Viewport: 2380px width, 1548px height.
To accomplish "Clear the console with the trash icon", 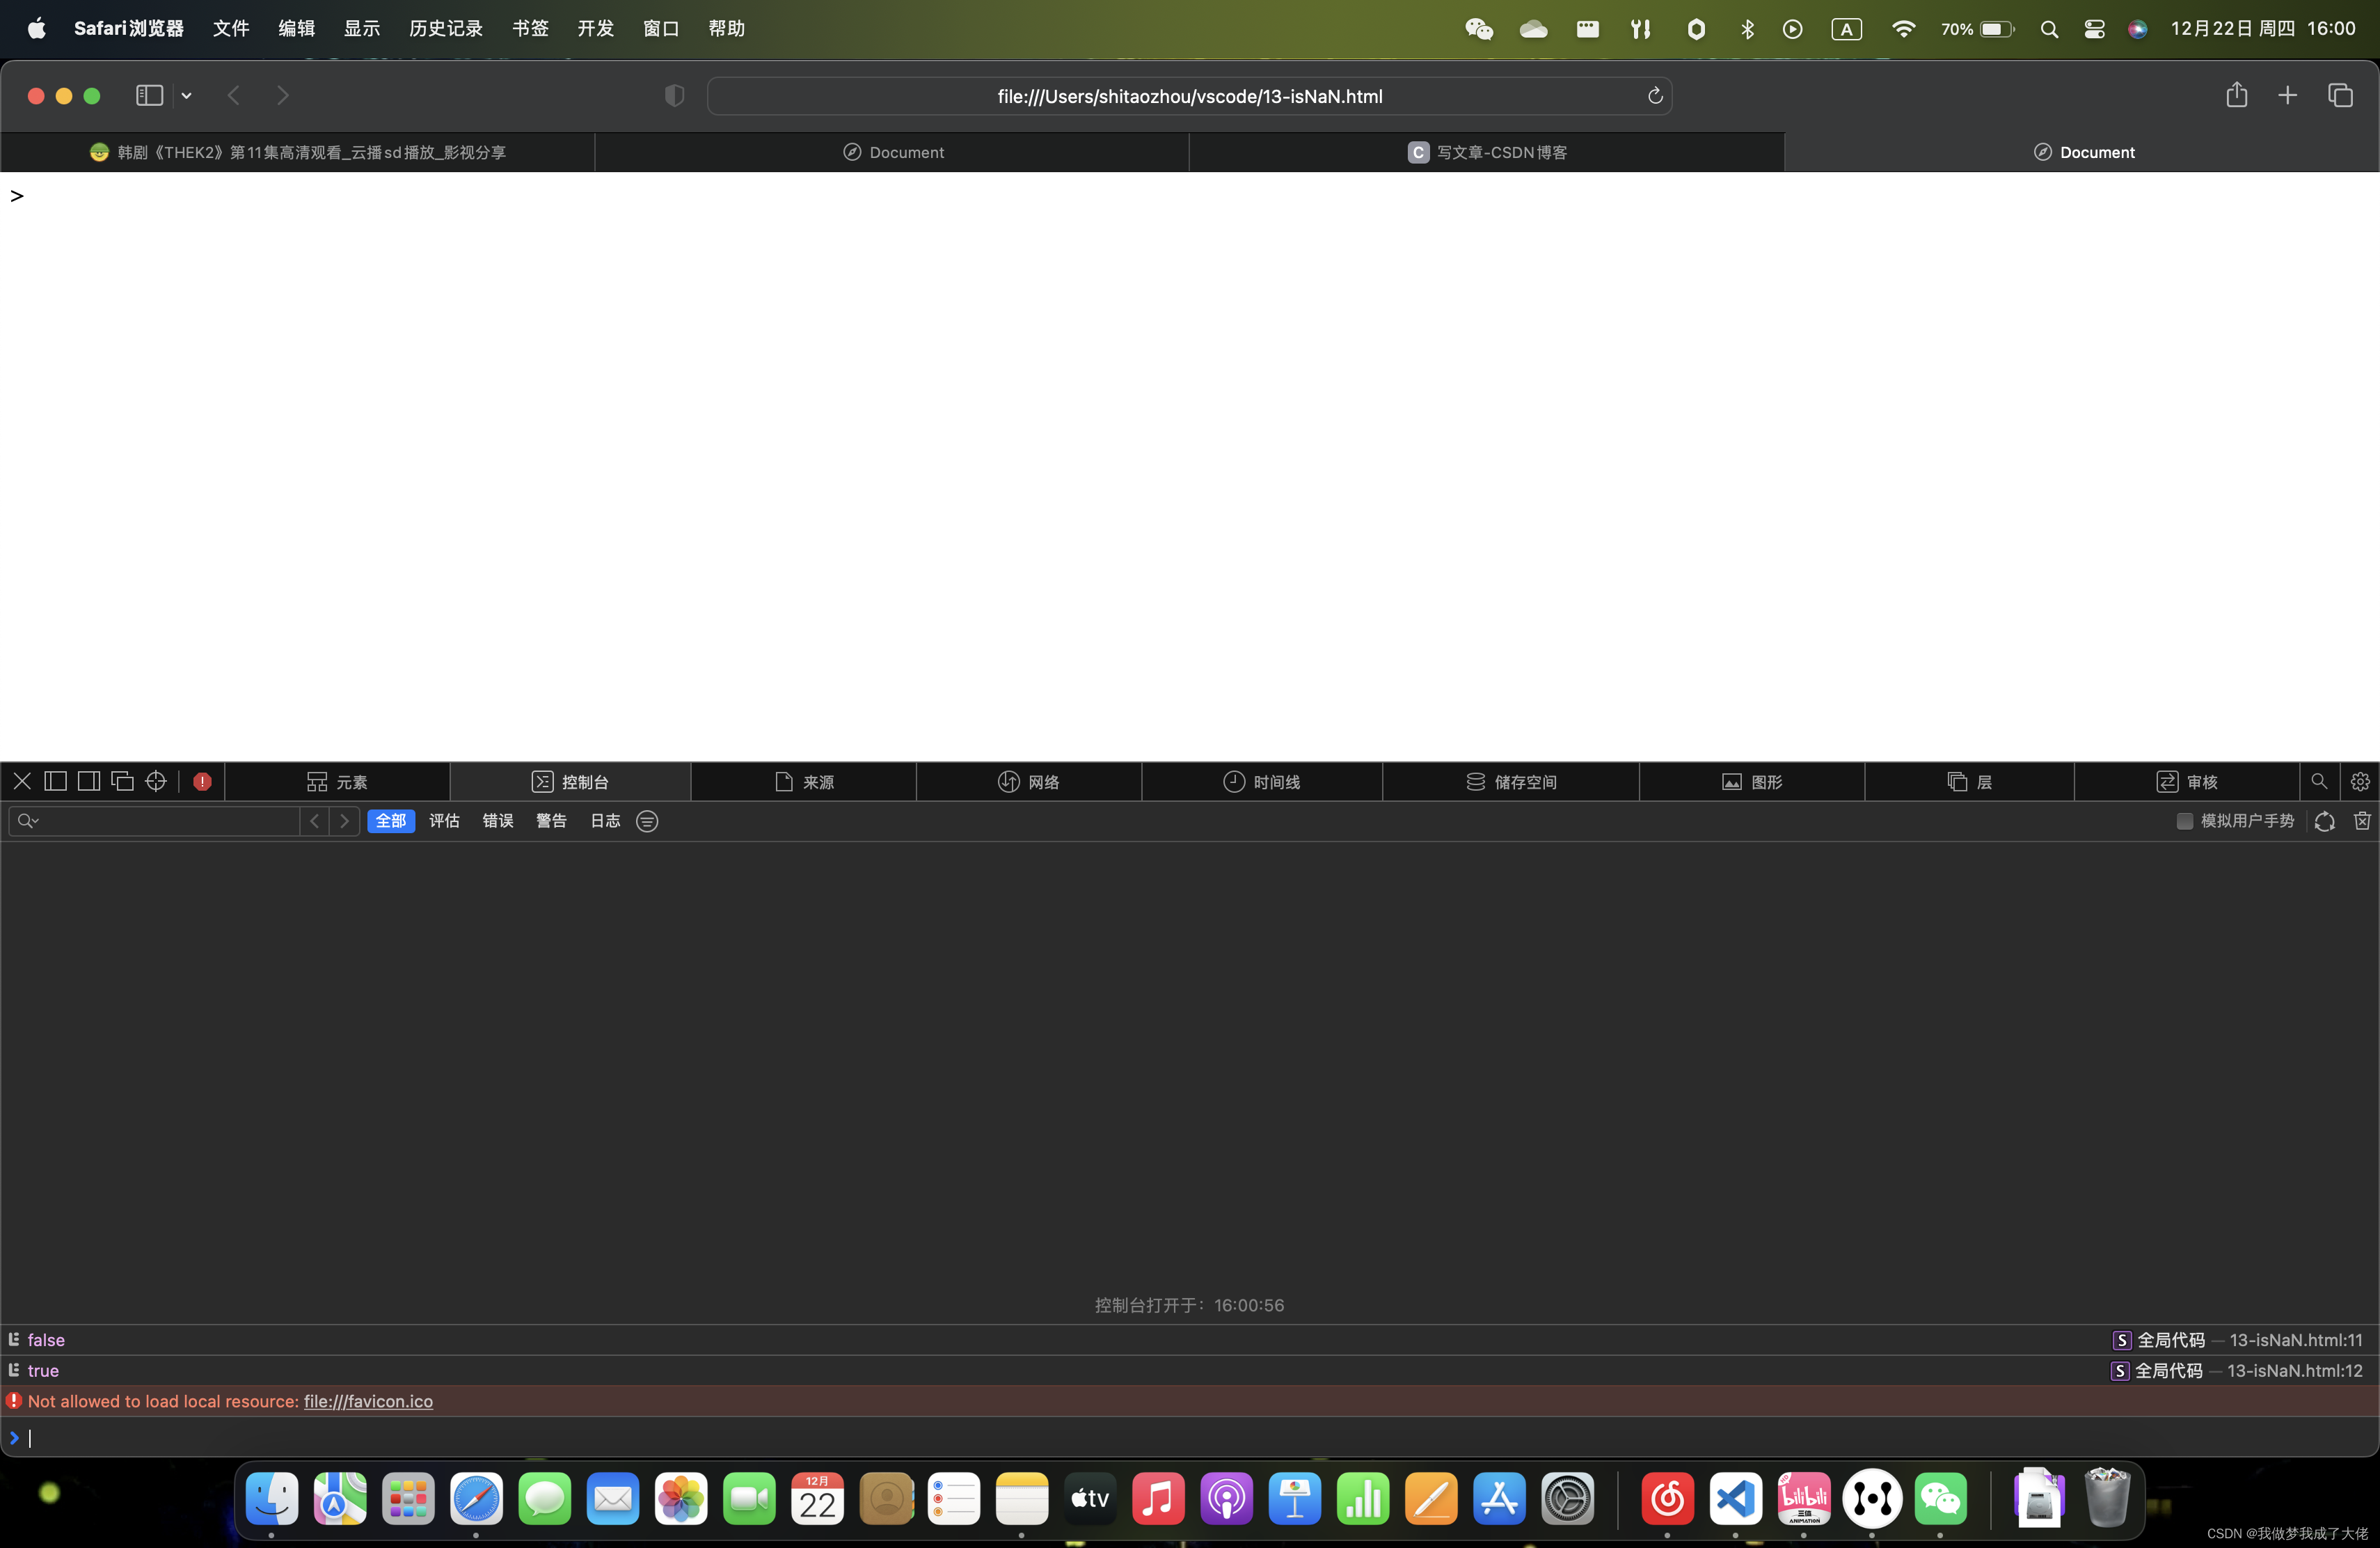I will pyautogui.click(x=2361, y=820).
